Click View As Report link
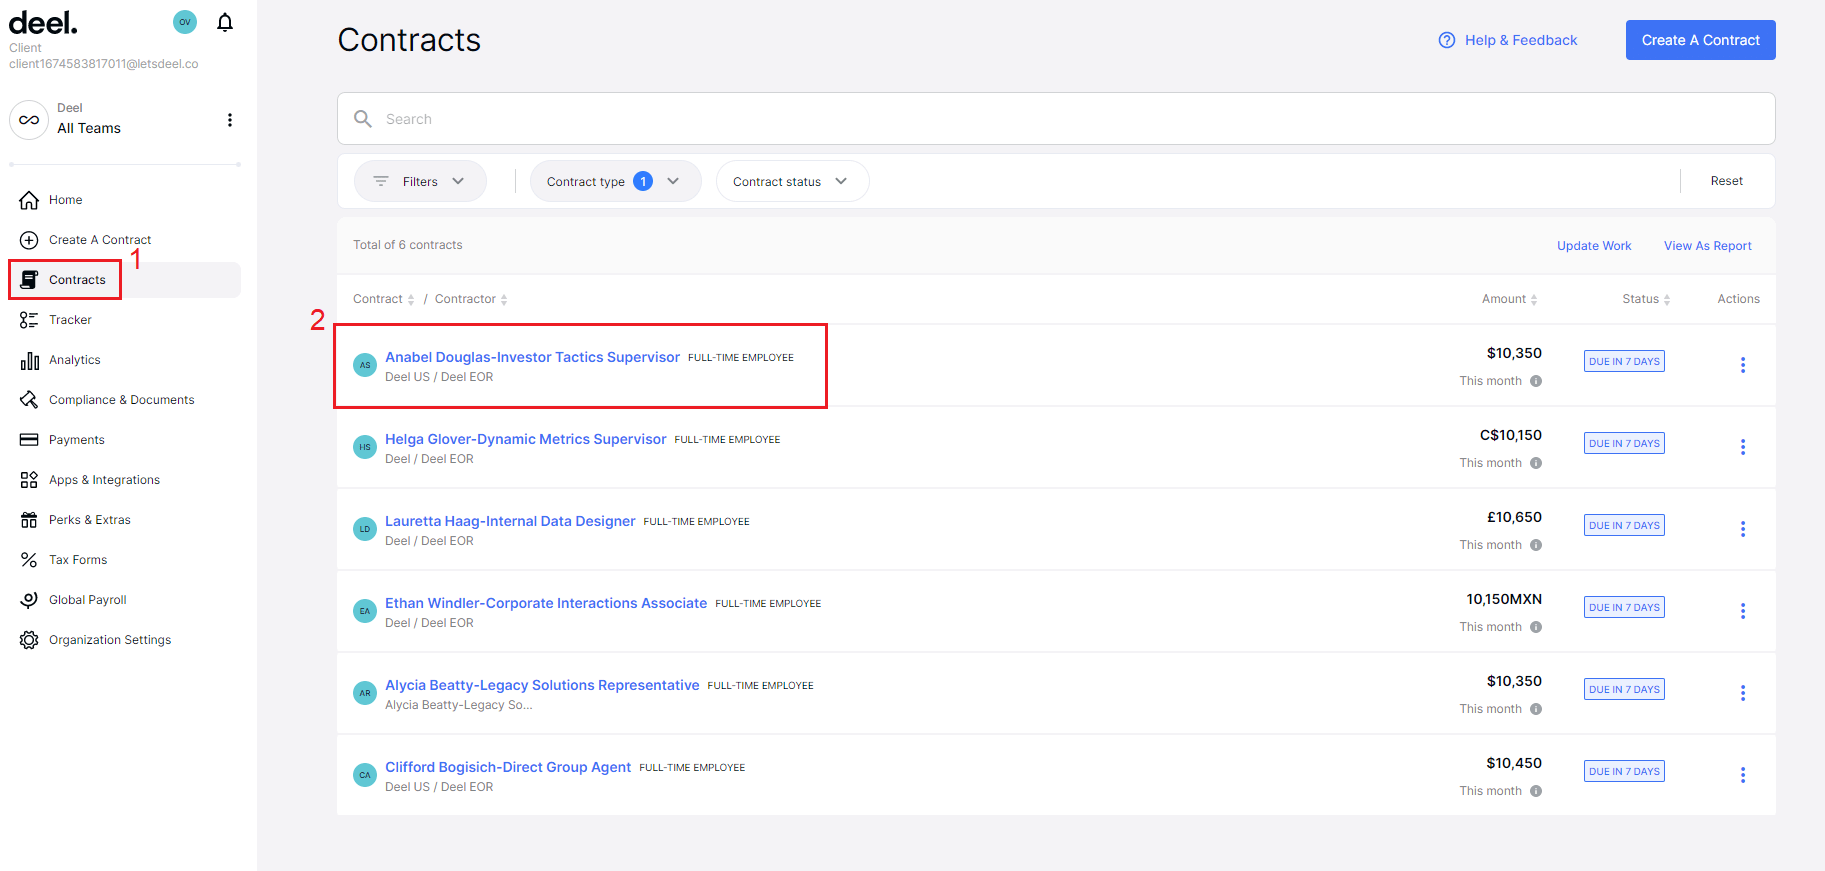This screenshot has width=1825, height=871. pos(1708,246)
